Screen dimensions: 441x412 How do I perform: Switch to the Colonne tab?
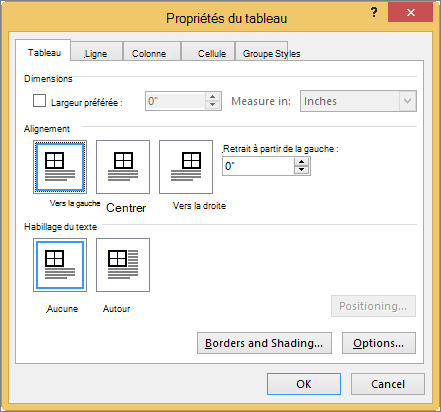(x=149, y=53)
